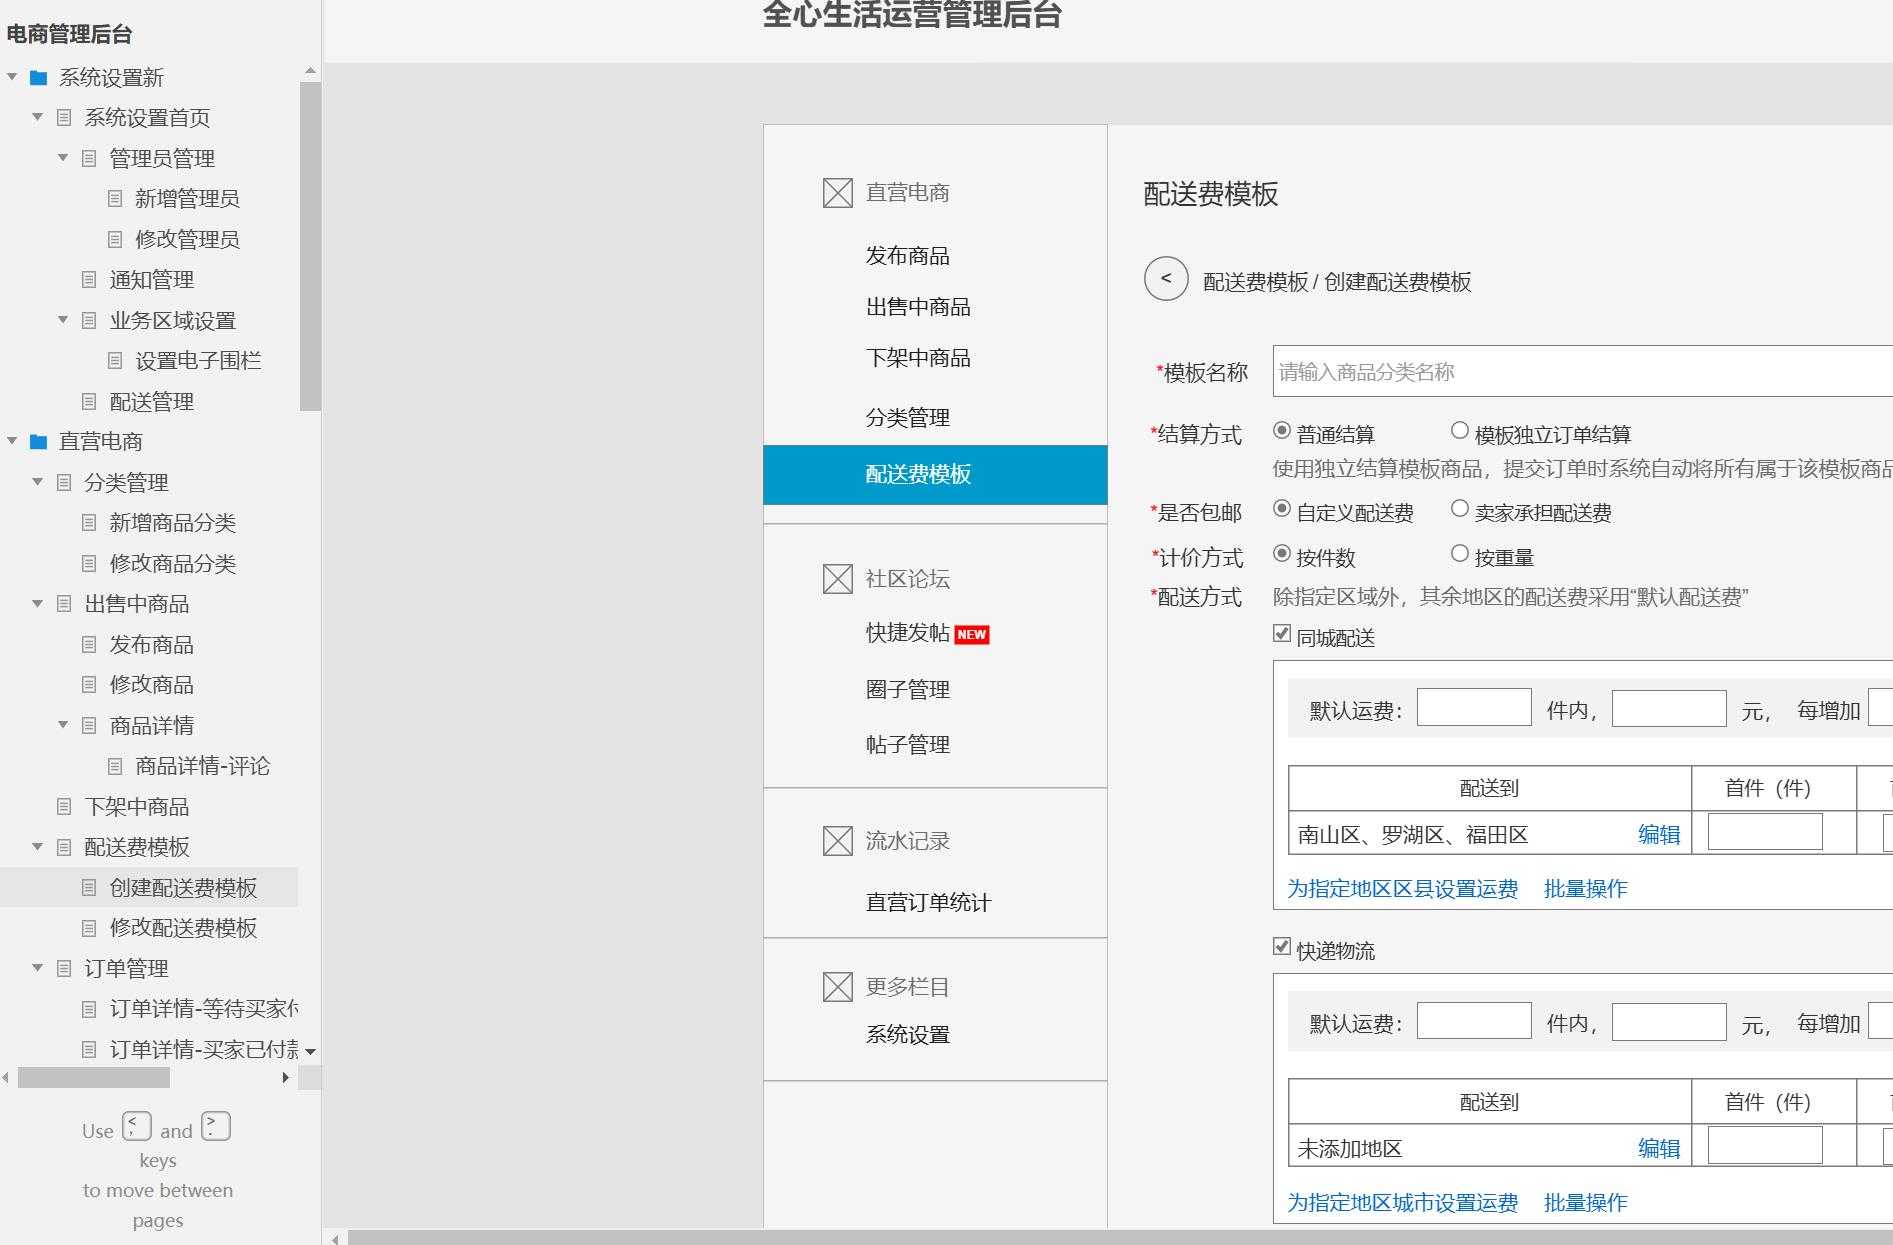Uncheck the 同城配送 checkbox

tap(1281, 633)
